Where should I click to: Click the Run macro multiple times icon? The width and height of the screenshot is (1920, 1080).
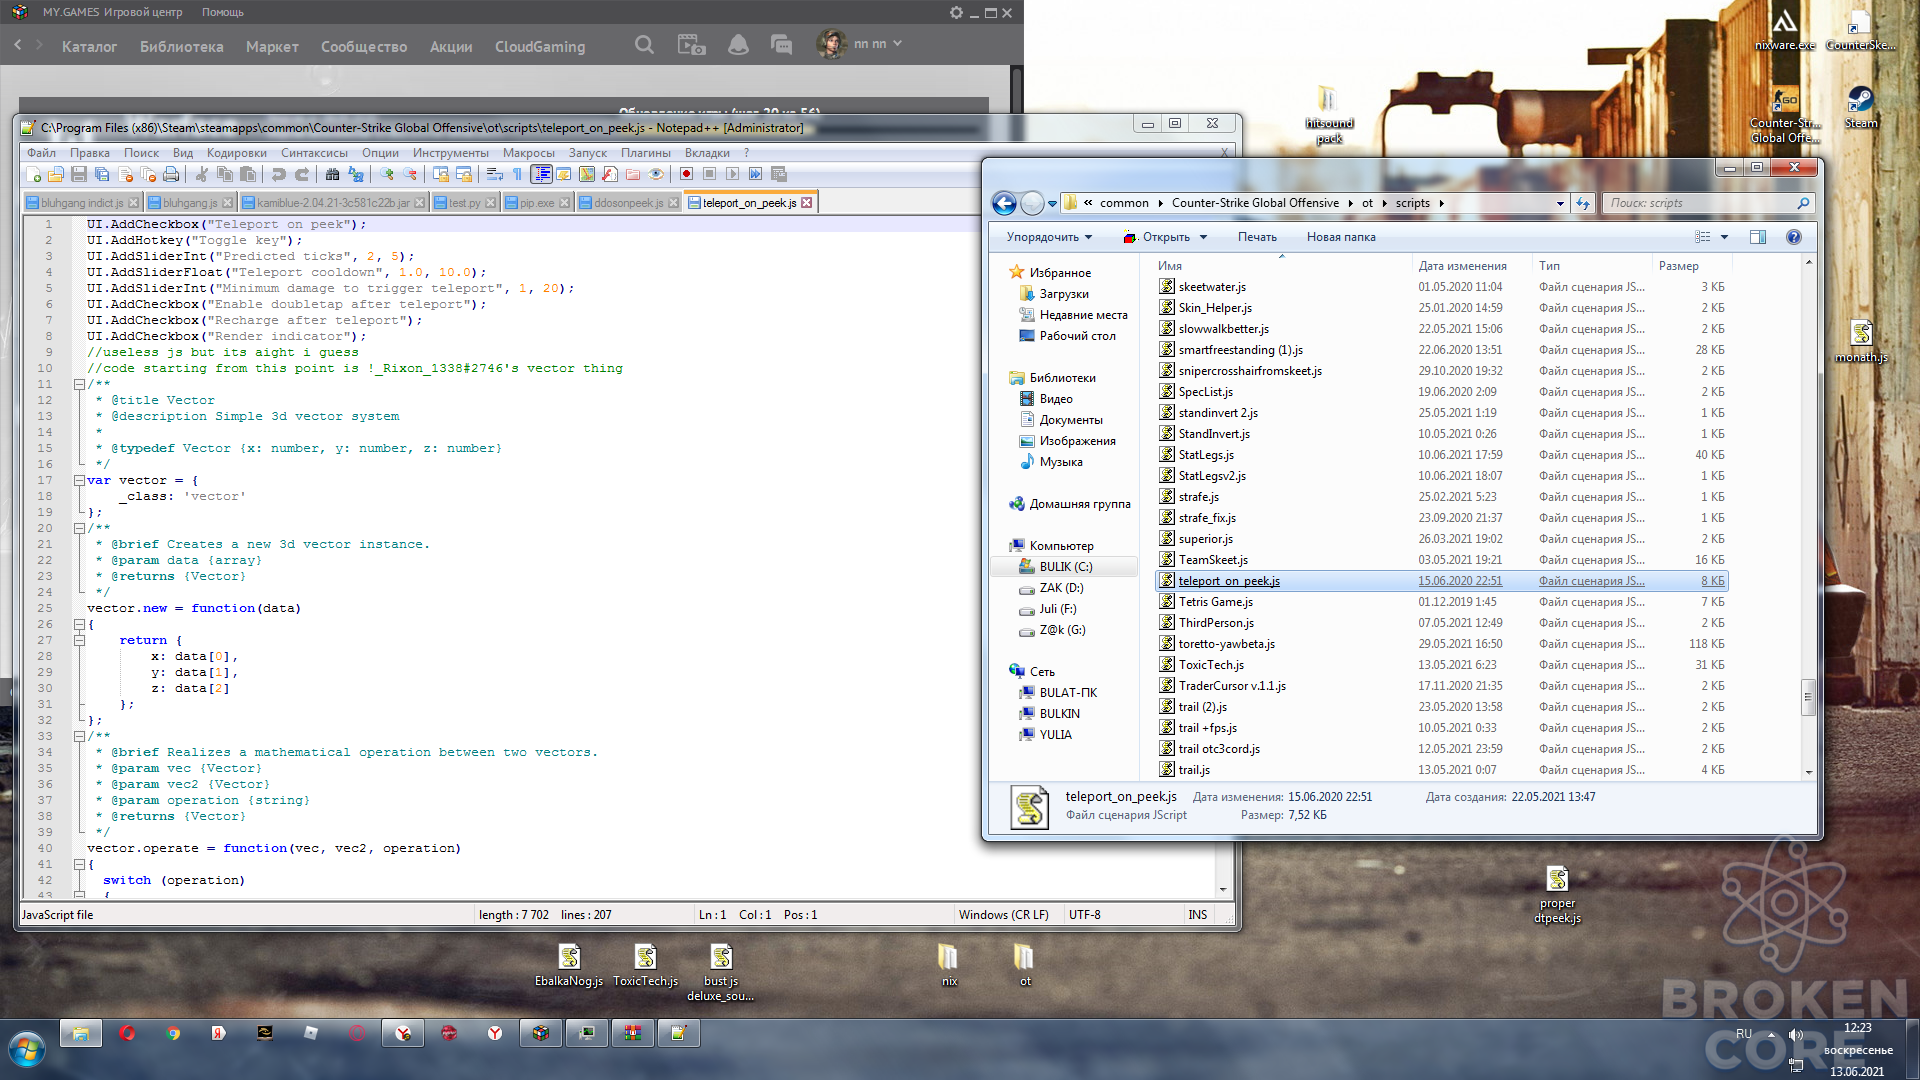pyautogui.click(x=755, y=174)
